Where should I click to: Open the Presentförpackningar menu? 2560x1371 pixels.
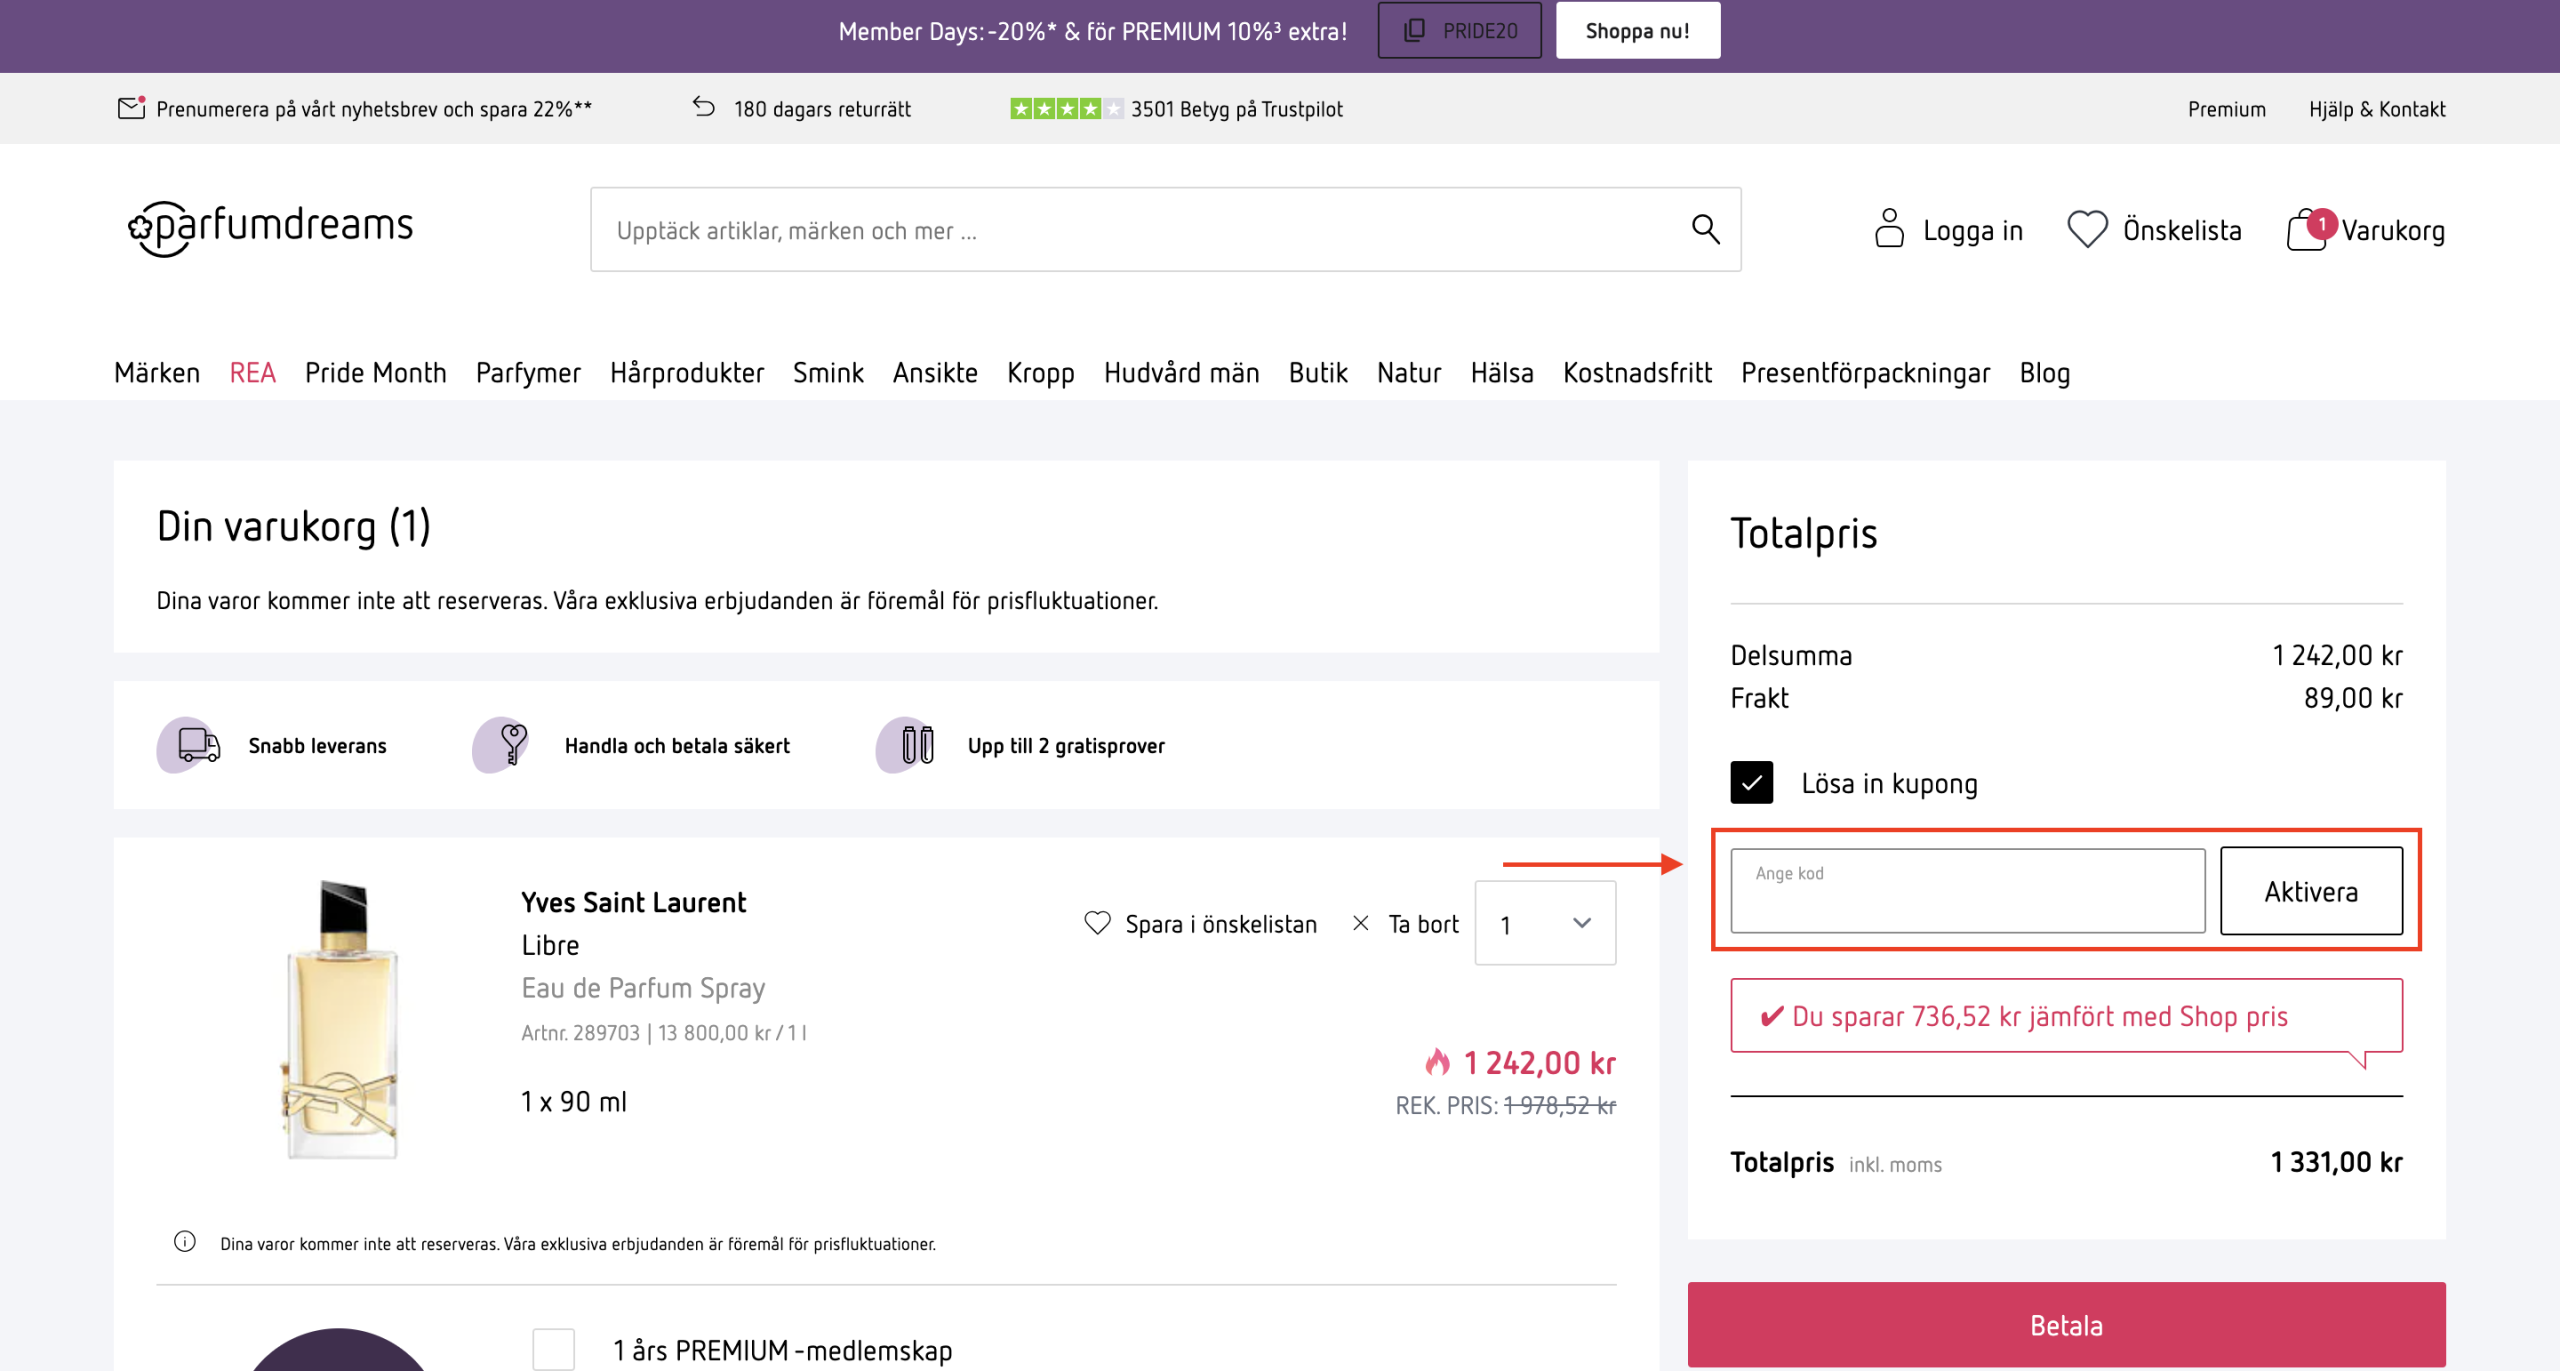pos(1865,373)
